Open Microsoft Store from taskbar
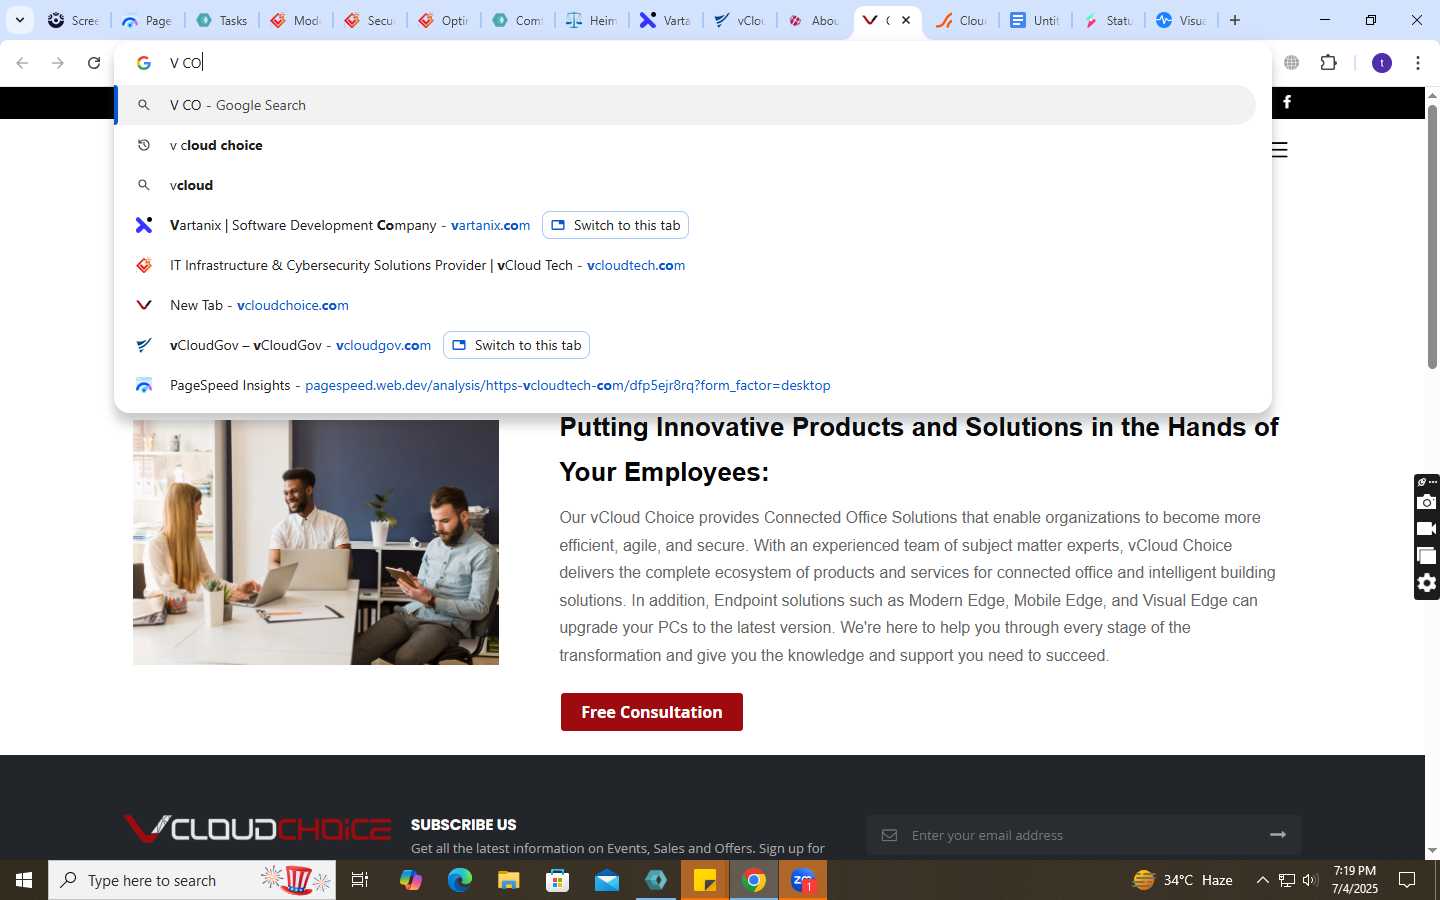The height and width of the screenshot is (900, 1440). (558, 880)
